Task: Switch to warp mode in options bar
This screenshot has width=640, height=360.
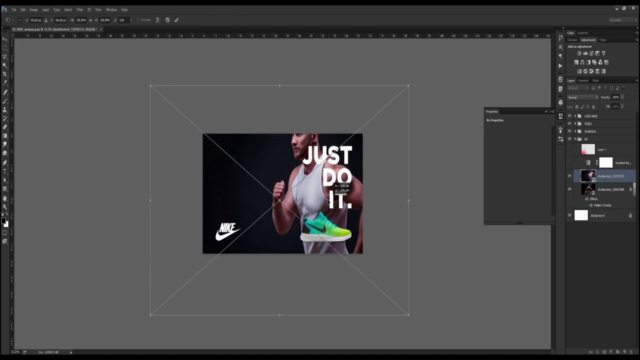Action: (158, 20)
